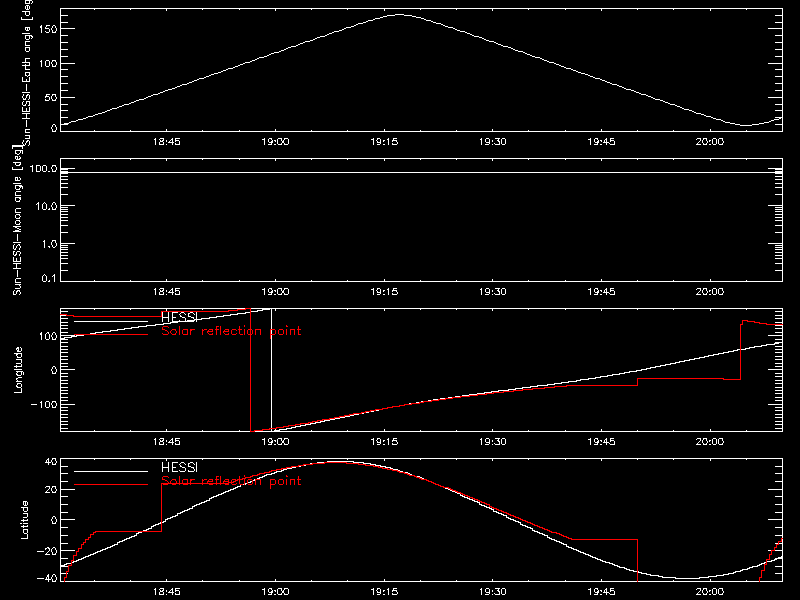This screenshot has width=800, height=600.
Task: Click 19:00 under the Sun-HESSI-Moon angle plot
Action: tap(276, 292)
